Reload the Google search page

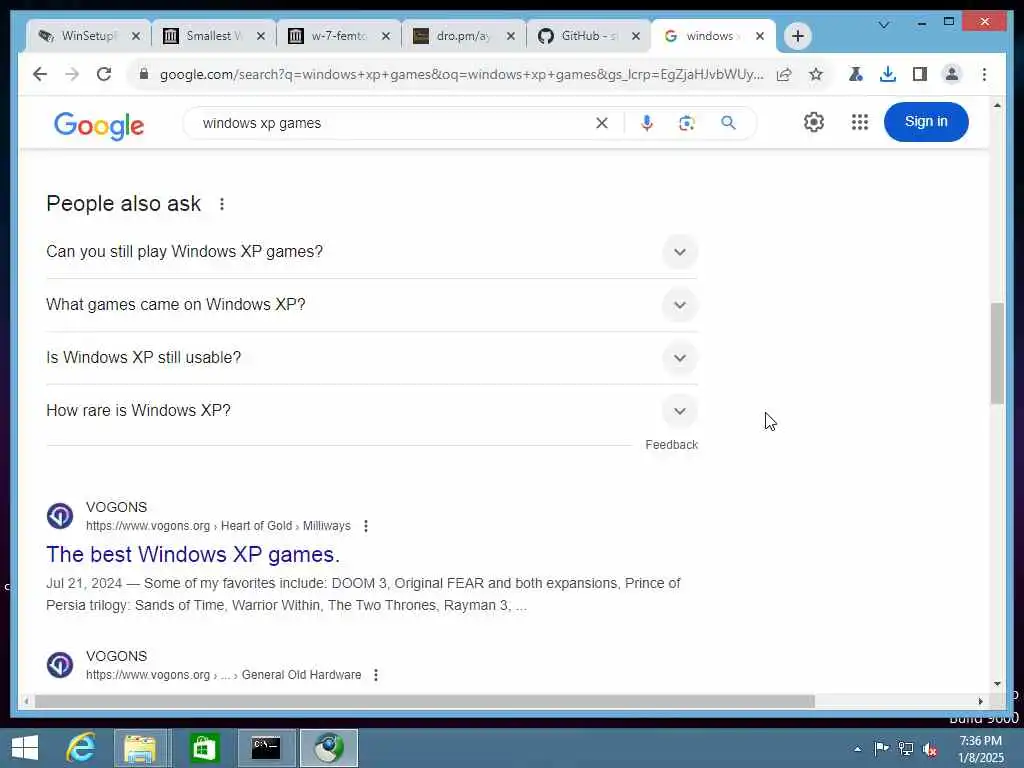[104, 74]
